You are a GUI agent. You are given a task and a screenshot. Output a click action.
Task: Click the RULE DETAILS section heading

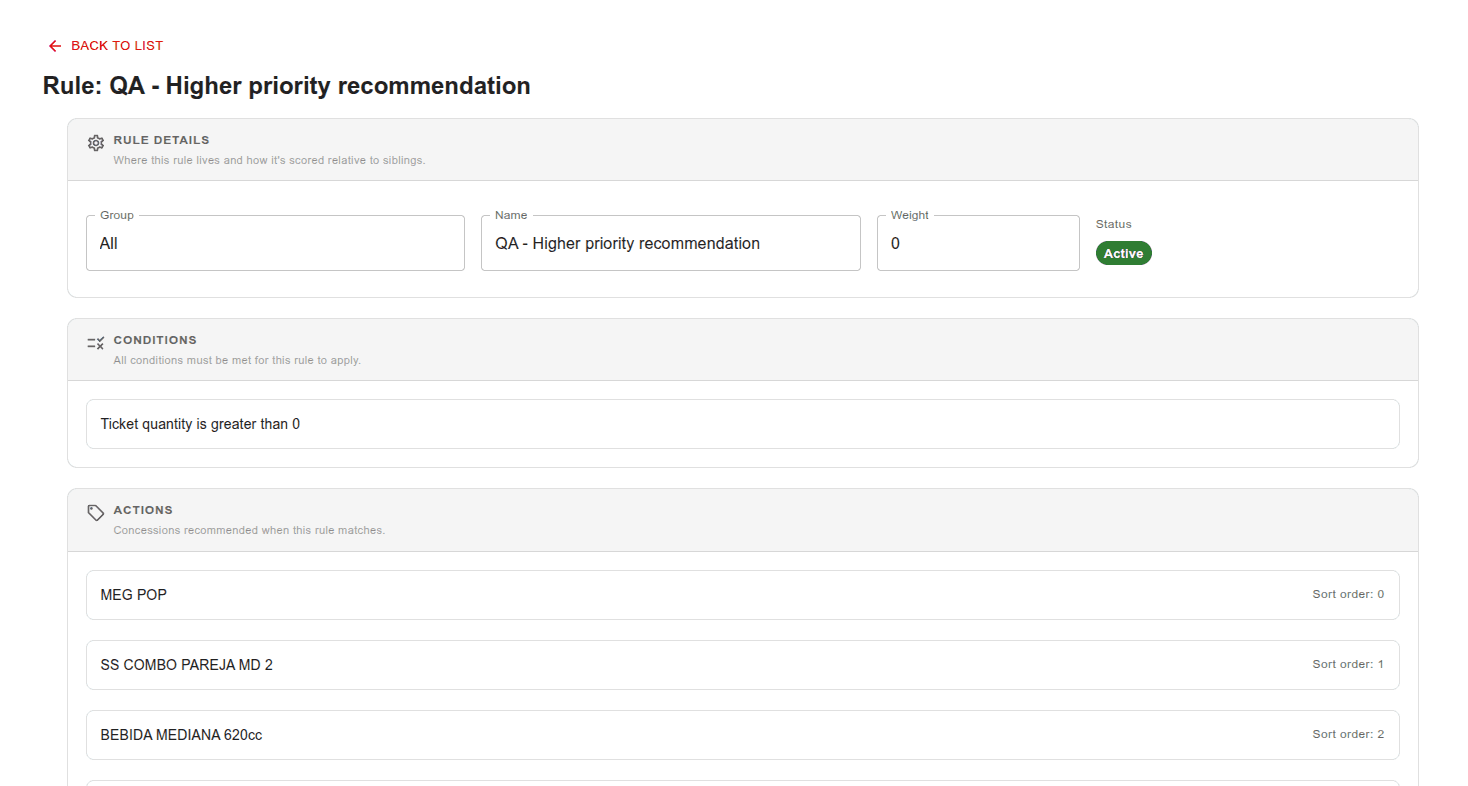click(x=162, y=140)
